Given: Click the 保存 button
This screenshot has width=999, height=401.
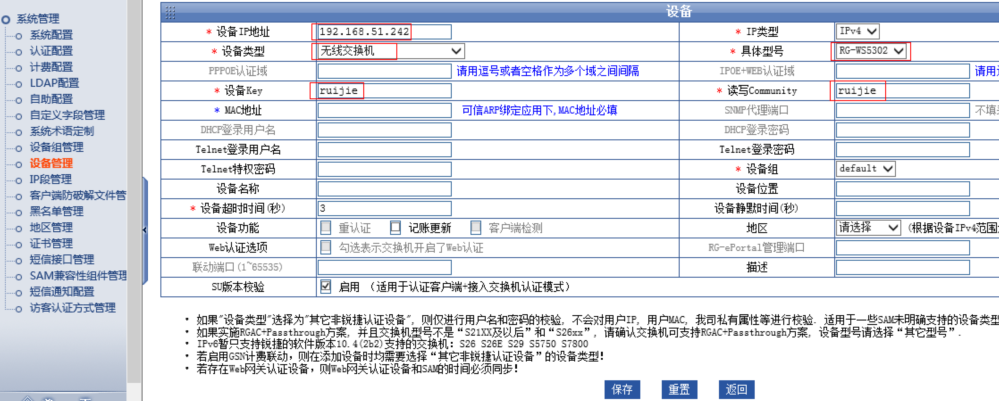Looking at the screenshot, I should [x=621, y=389].
